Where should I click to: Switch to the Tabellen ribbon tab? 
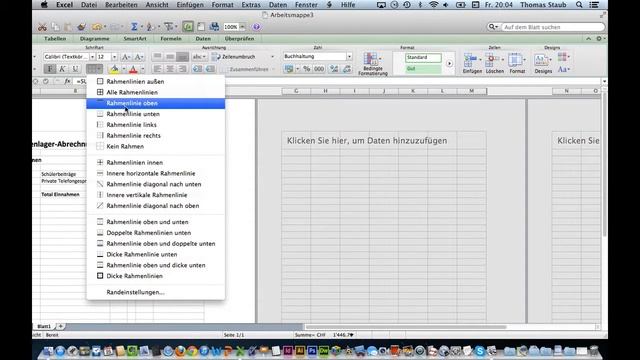pyautogui.click(x=55, y=39)
